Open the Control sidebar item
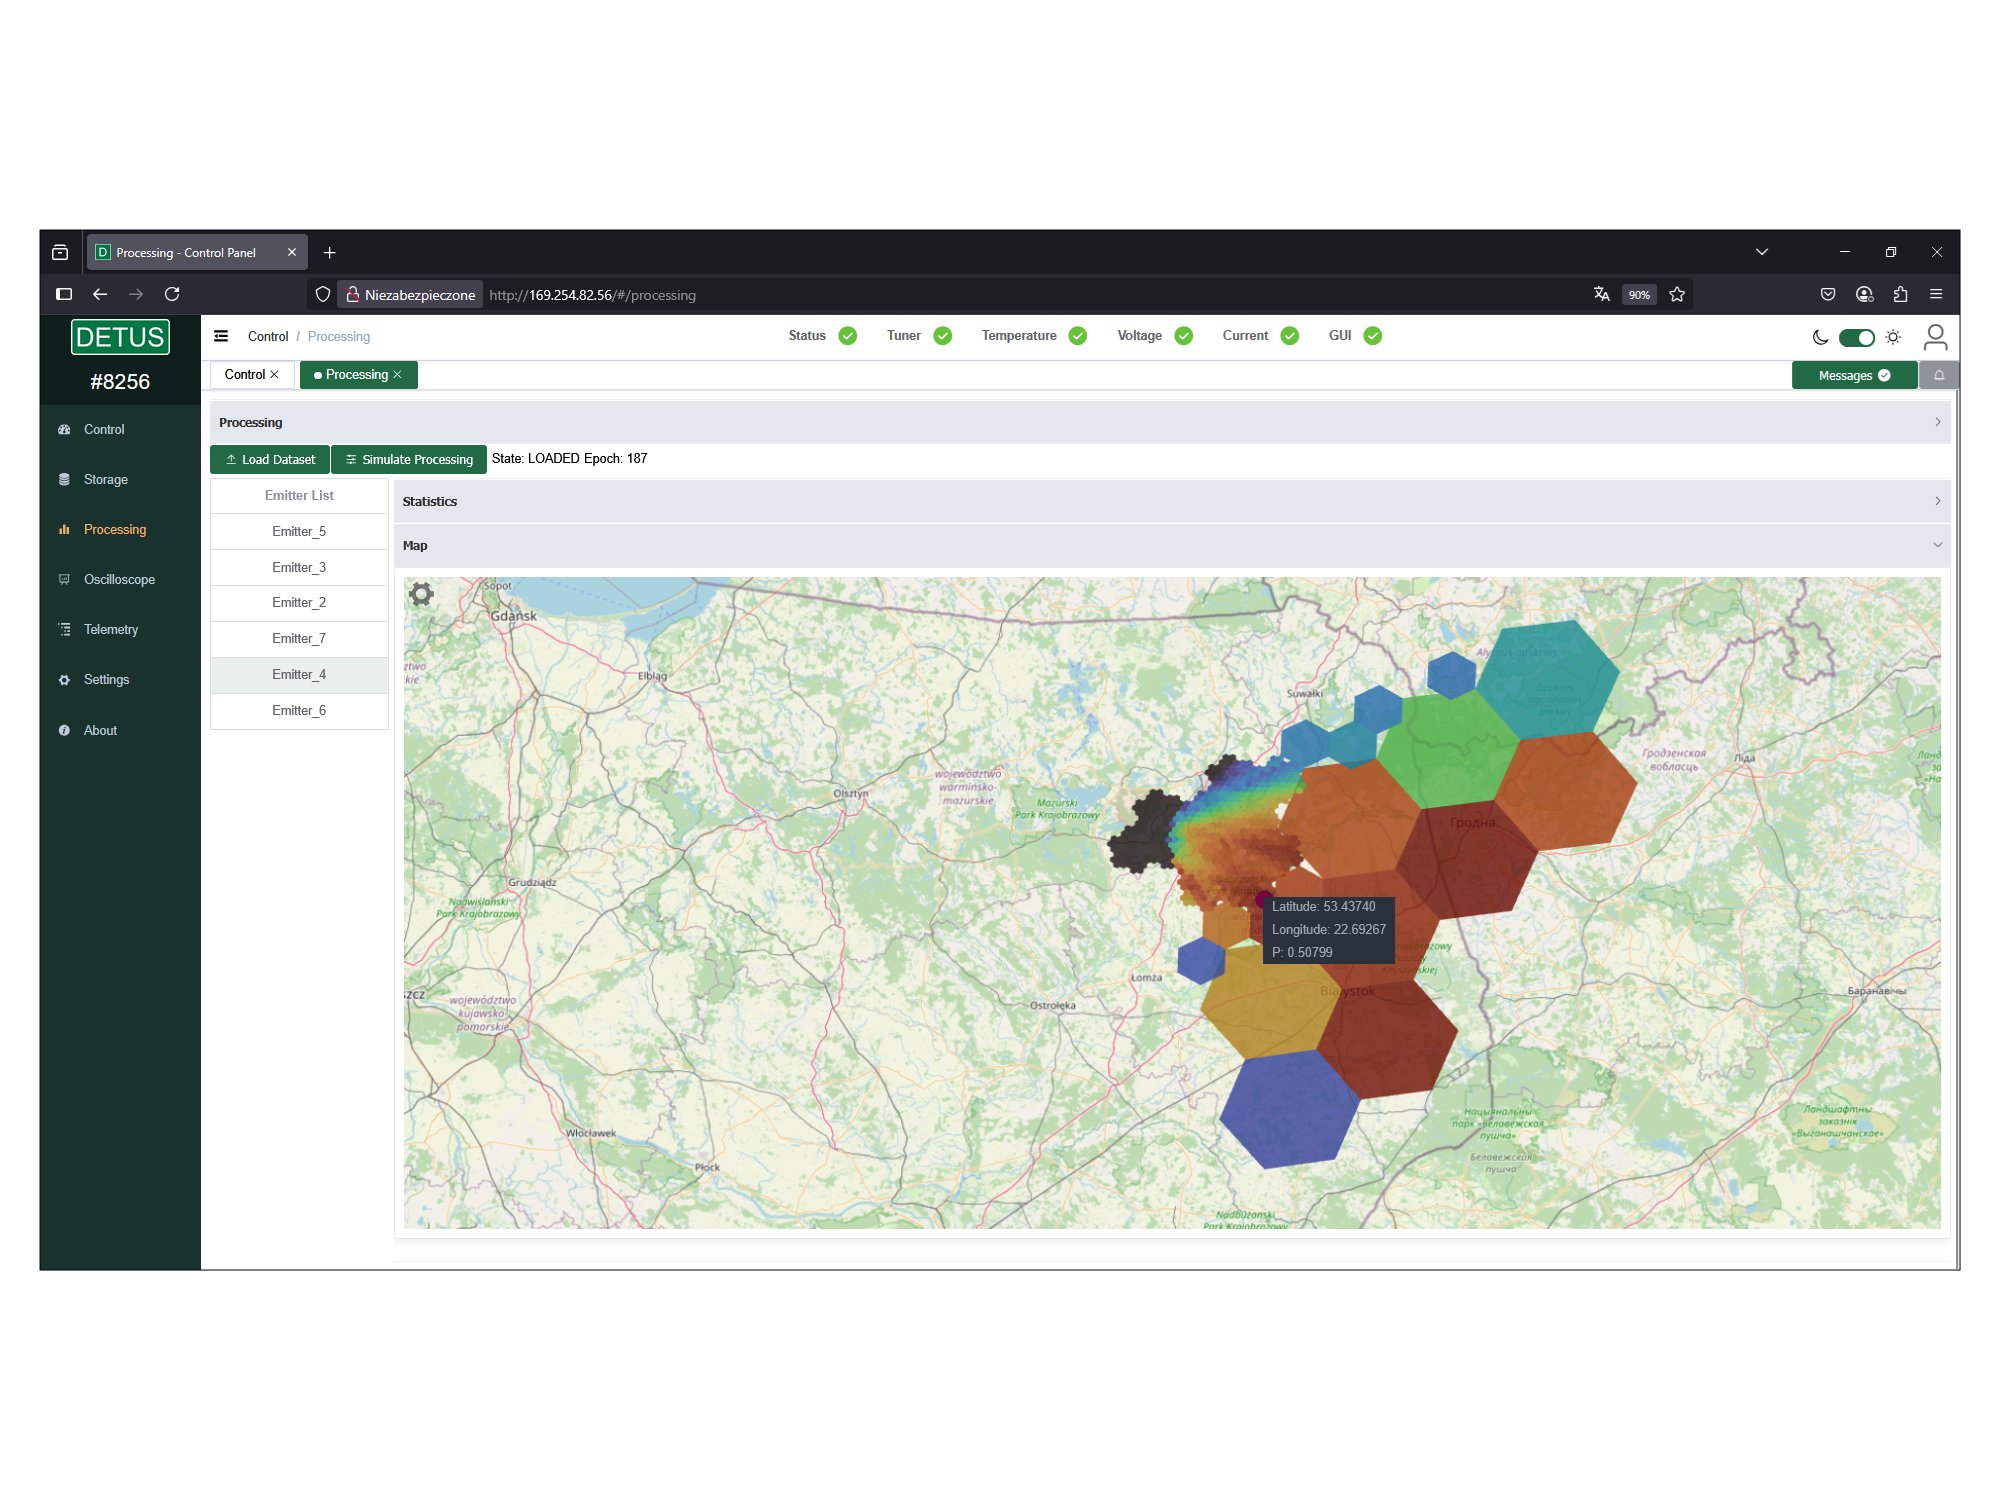 tap(104, 430)
